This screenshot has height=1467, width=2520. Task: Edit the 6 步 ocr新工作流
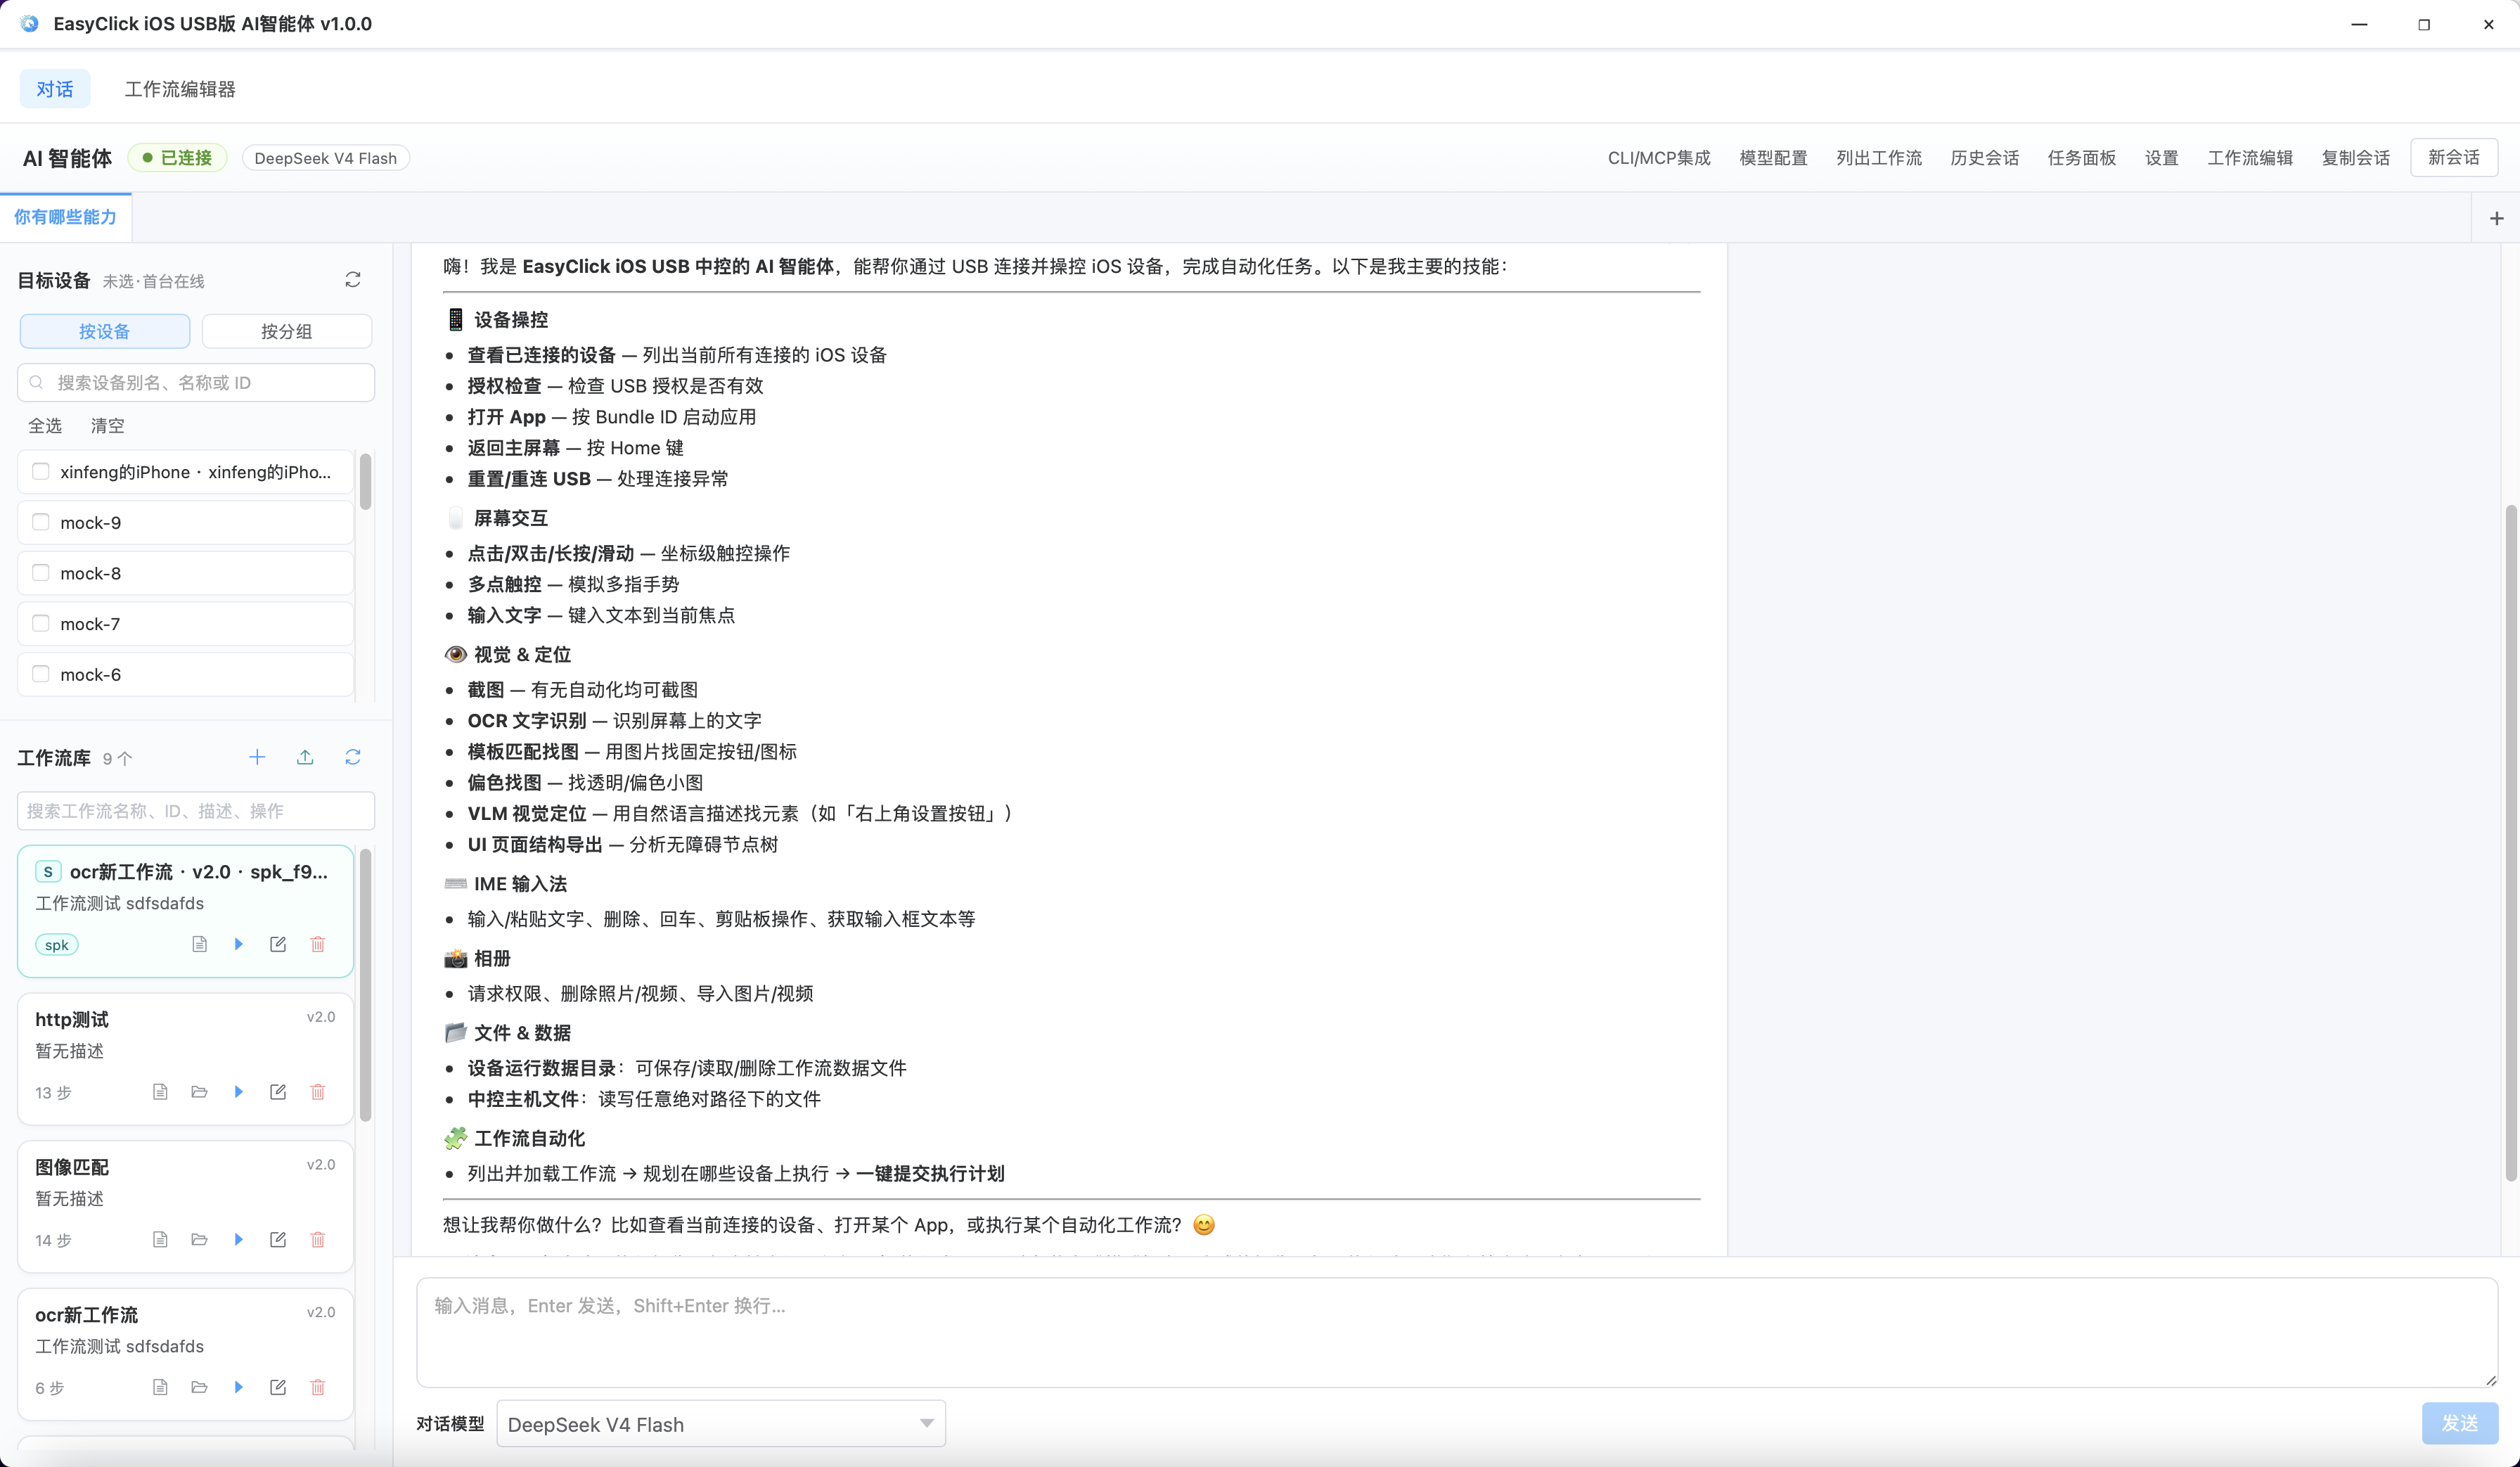coord(278,1387)
